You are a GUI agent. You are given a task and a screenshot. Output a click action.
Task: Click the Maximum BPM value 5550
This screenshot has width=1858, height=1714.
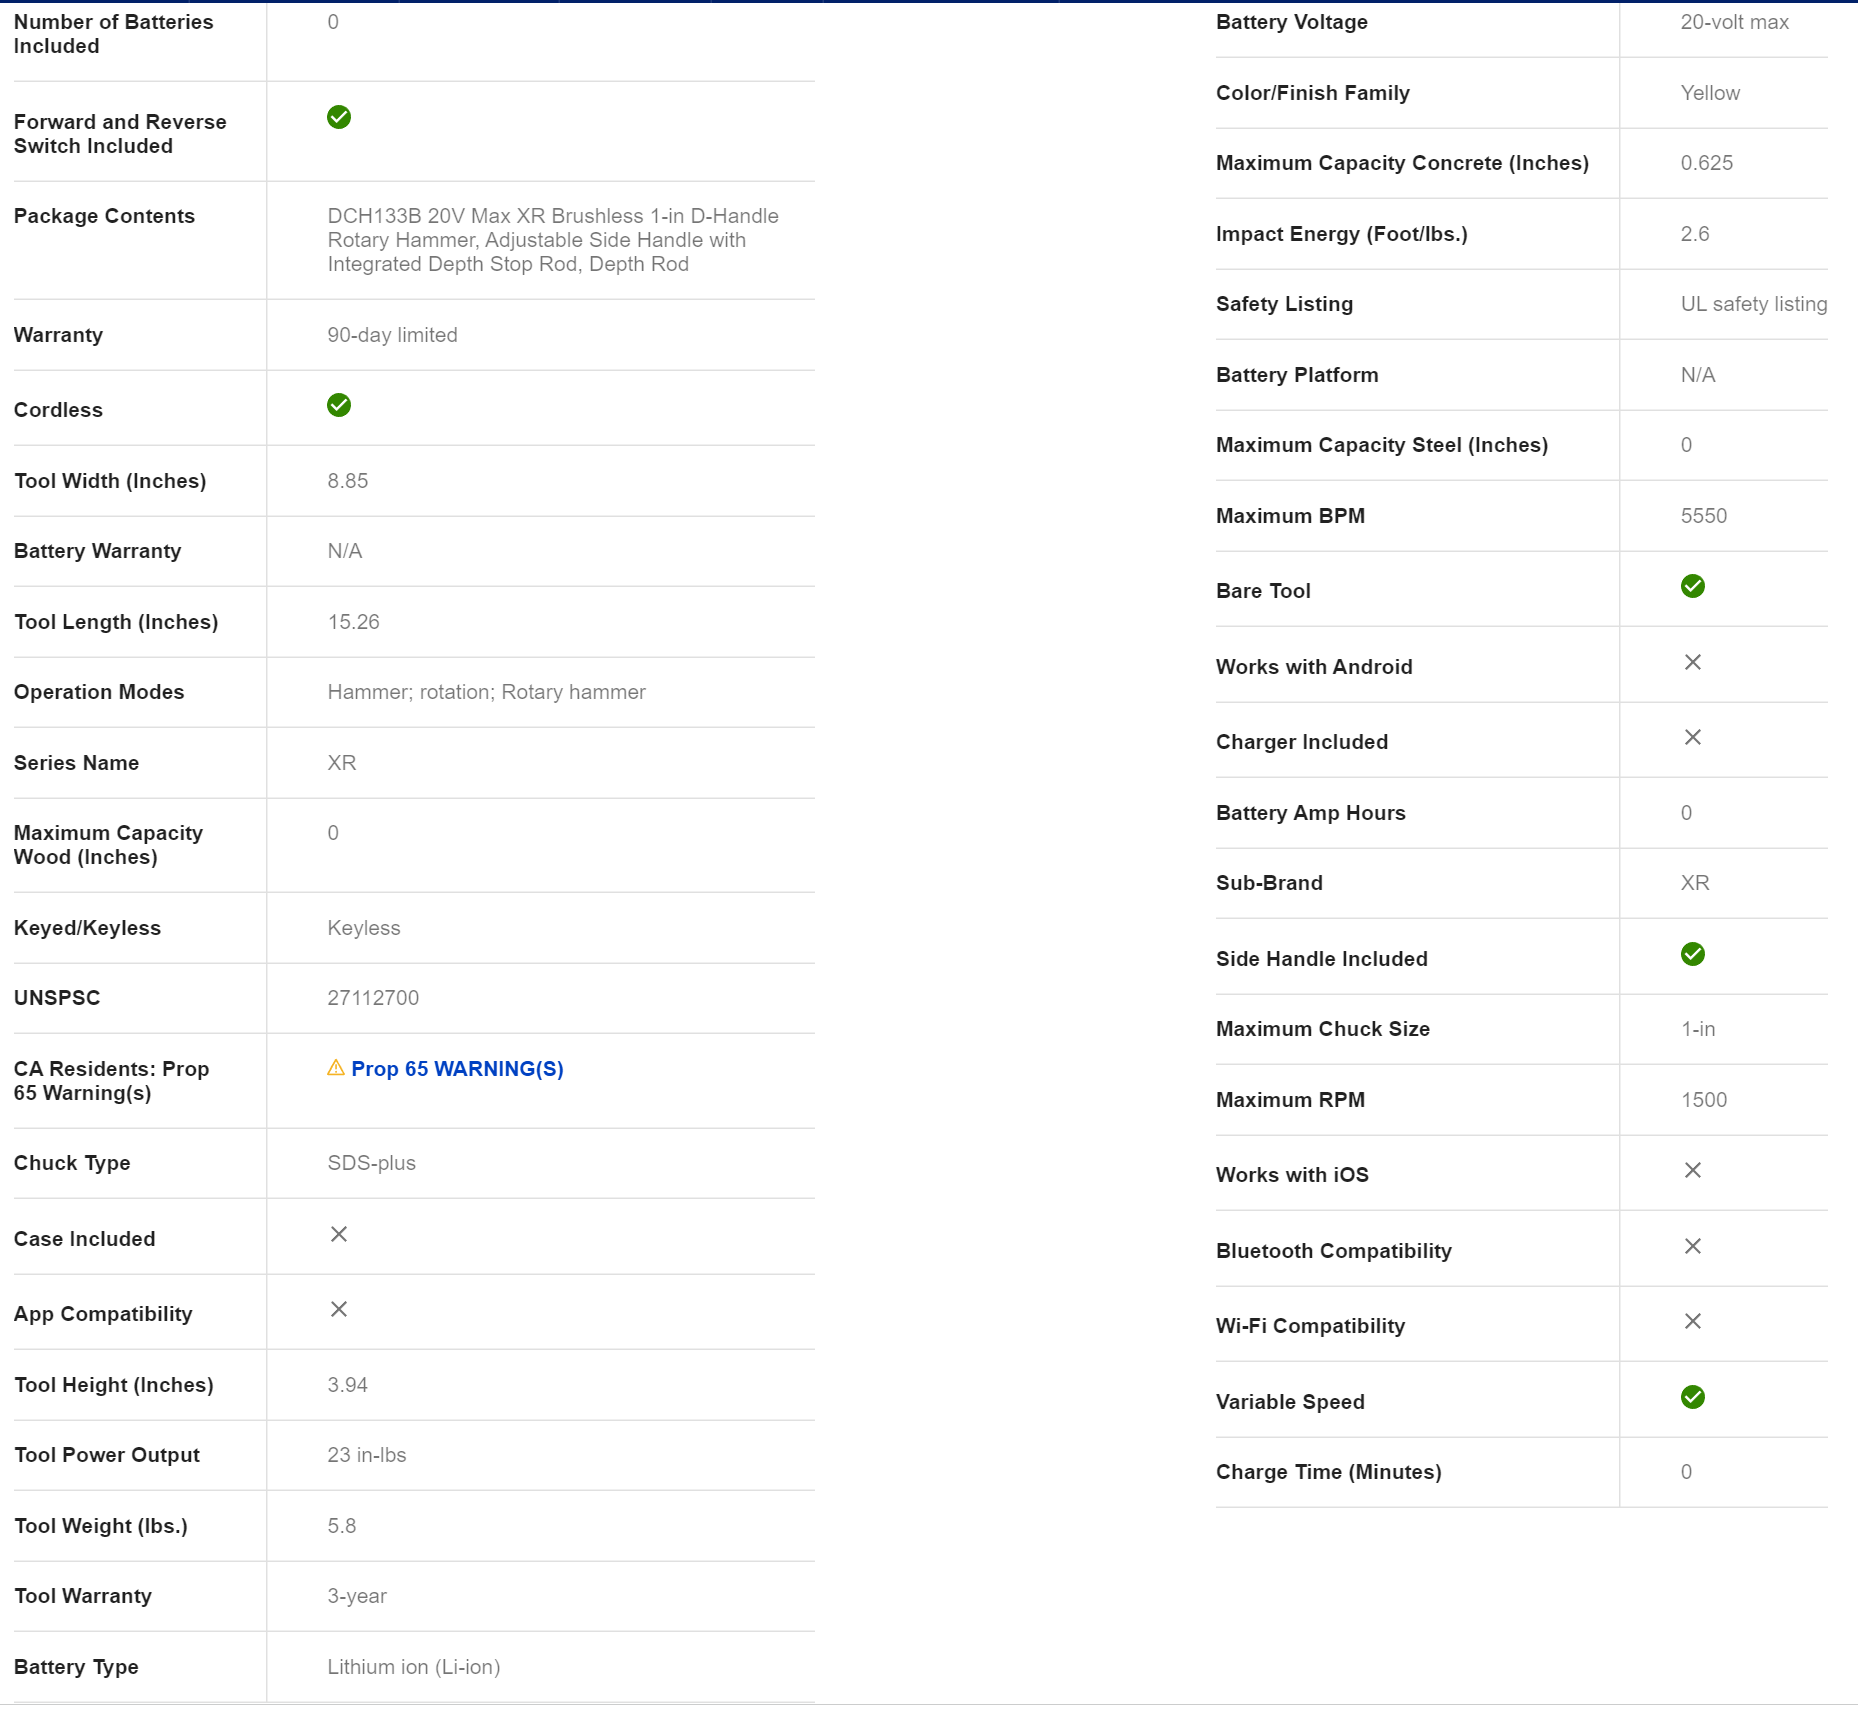point(1703,516)
